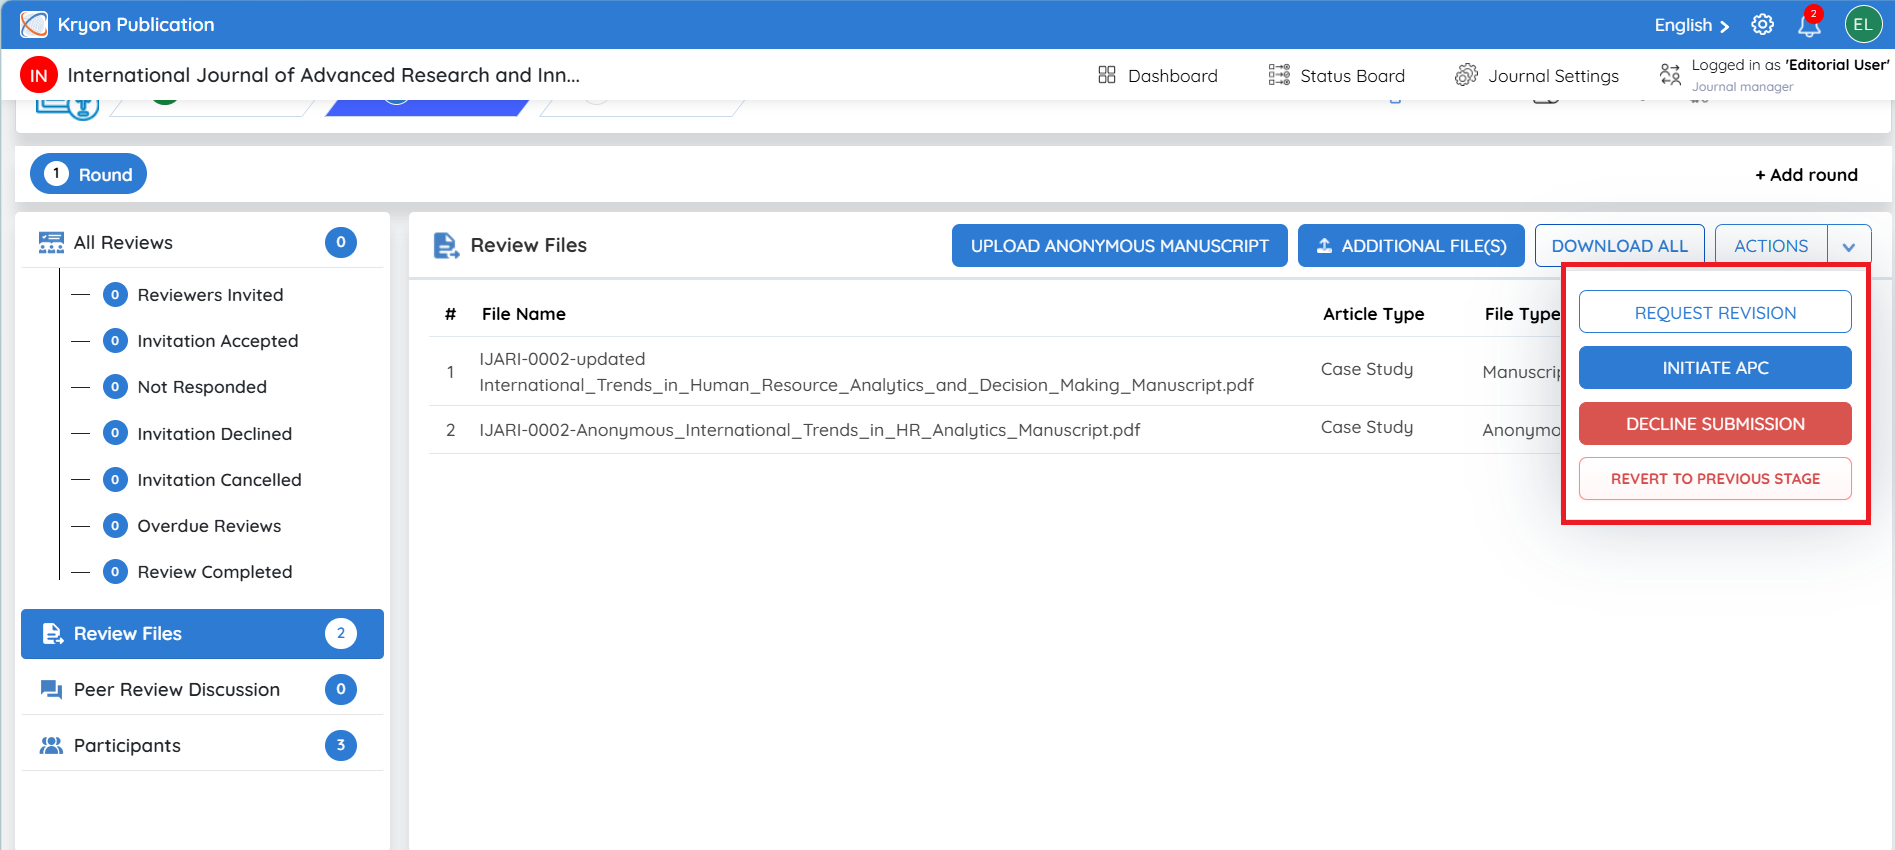
Task: Click the ACTIONS button
Action: tap(1771, 246)
